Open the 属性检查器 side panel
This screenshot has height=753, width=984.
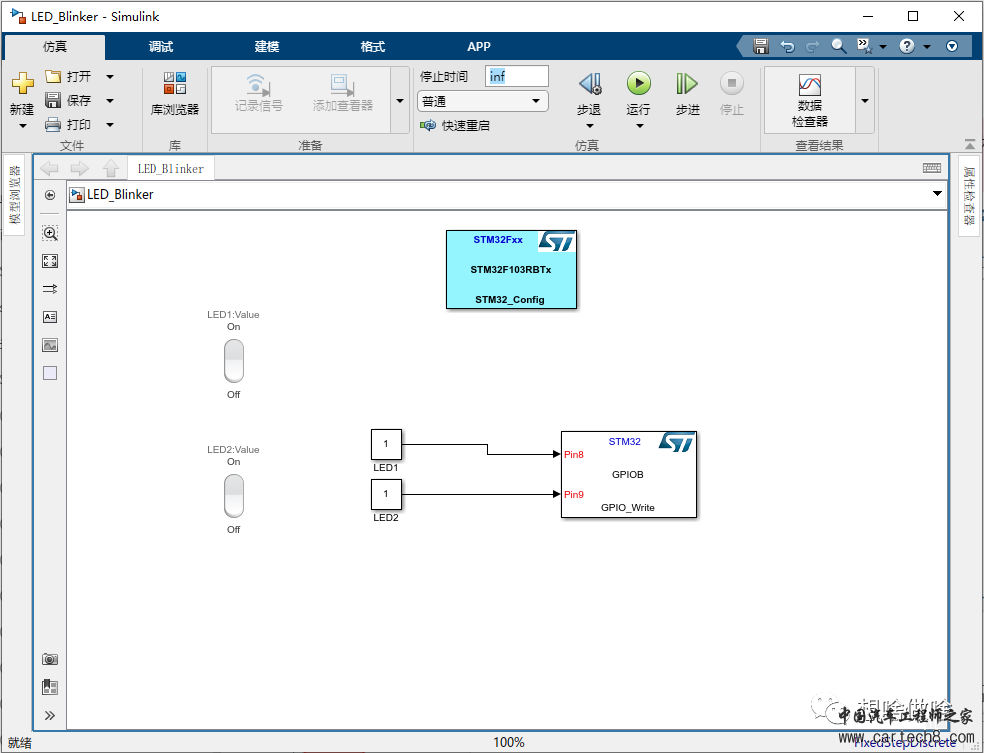pos(969,196)
